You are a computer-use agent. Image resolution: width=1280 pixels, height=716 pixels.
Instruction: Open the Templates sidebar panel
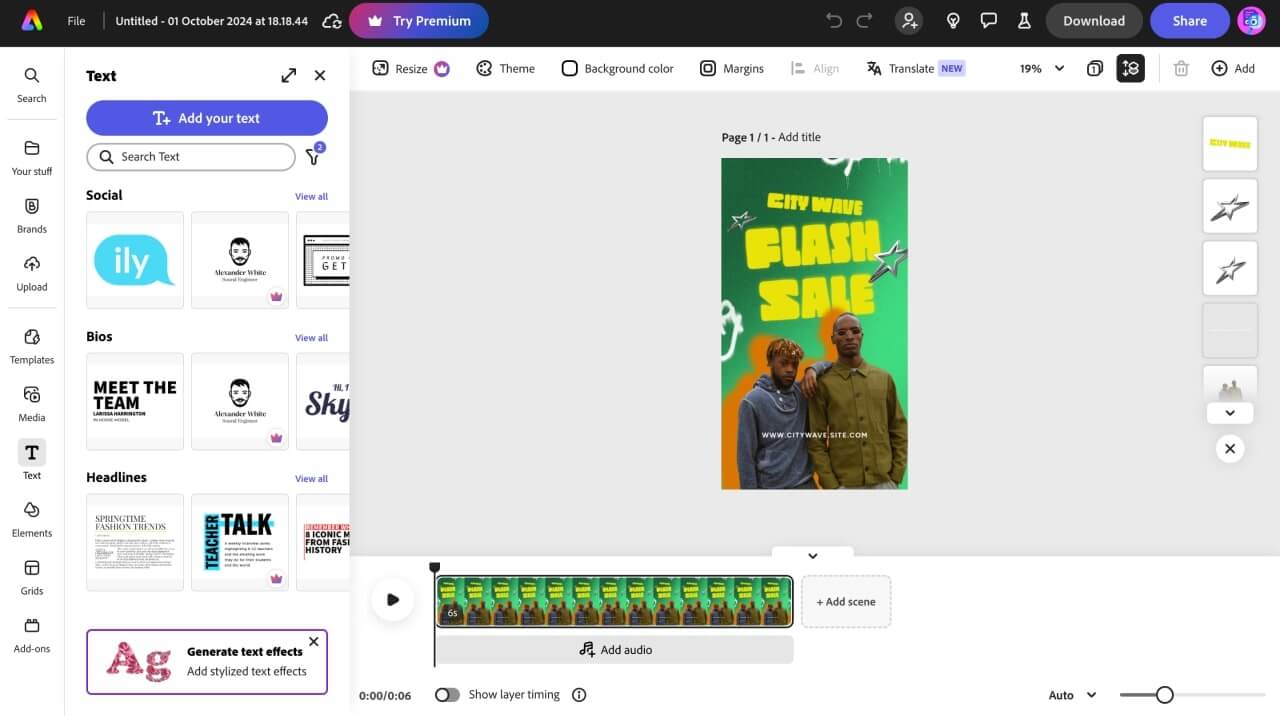[32, 345]
